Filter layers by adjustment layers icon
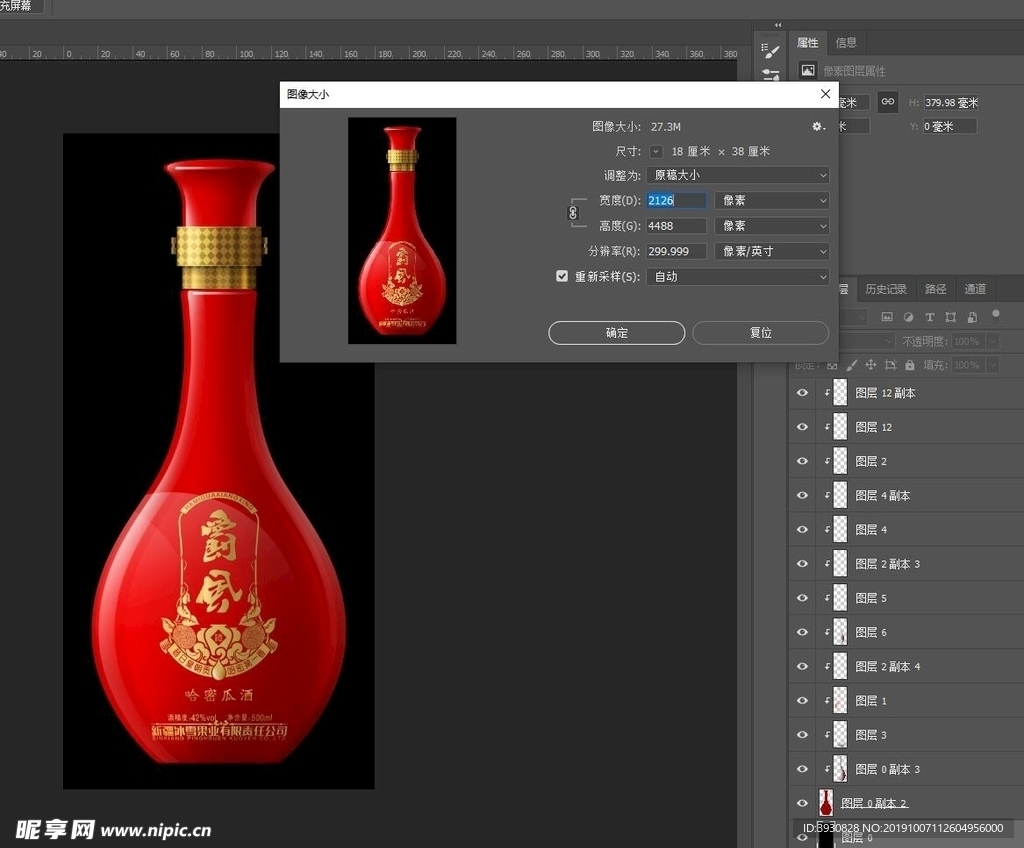 click(x=908, y=317)
